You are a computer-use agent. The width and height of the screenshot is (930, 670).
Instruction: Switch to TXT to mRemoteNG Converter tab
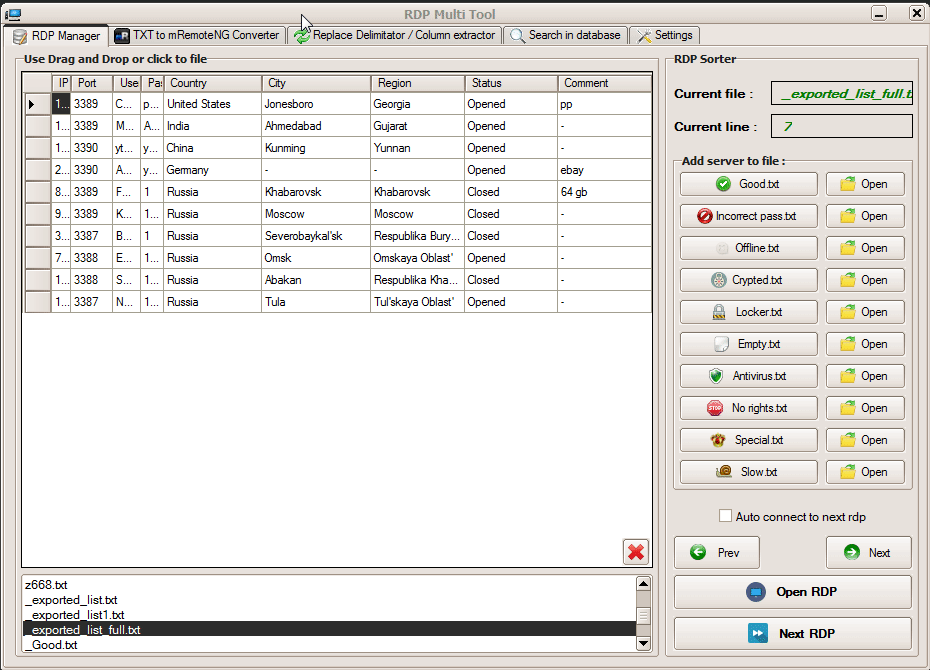pos(196,35)
